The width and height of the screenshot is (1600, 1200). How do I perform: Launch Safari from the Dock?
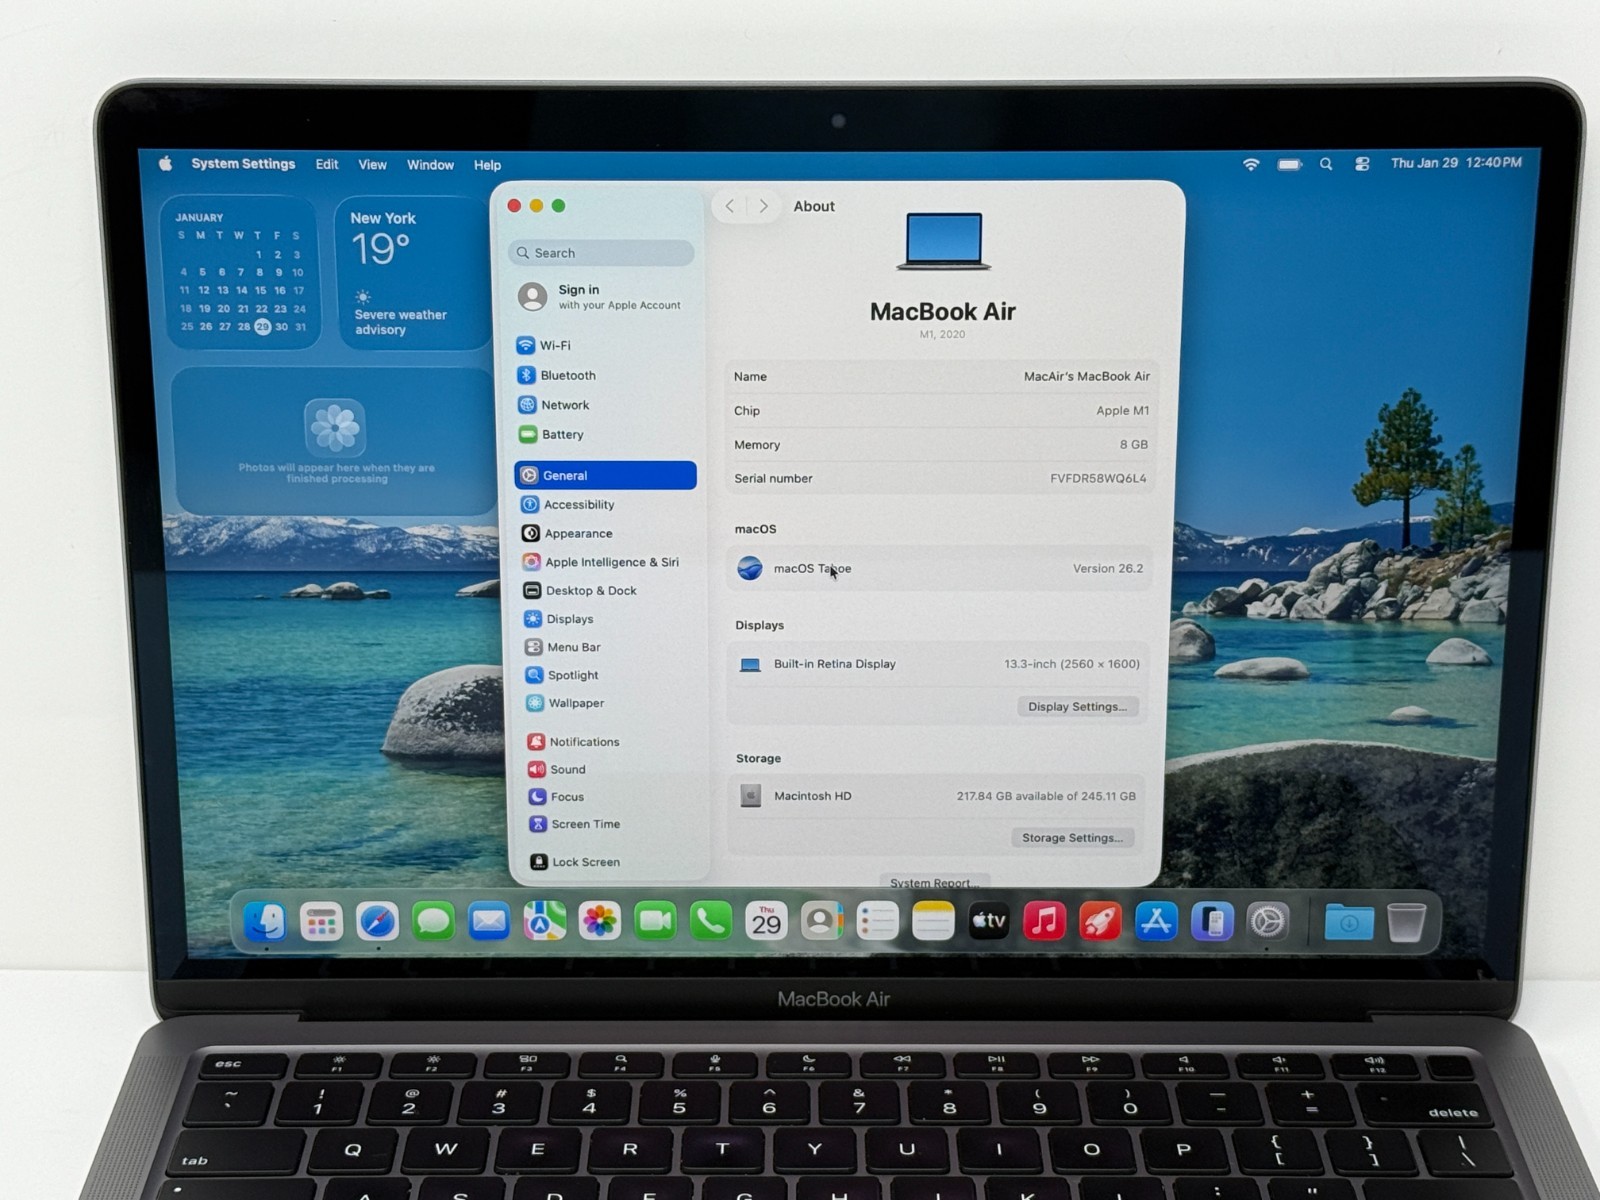[377, 922]
